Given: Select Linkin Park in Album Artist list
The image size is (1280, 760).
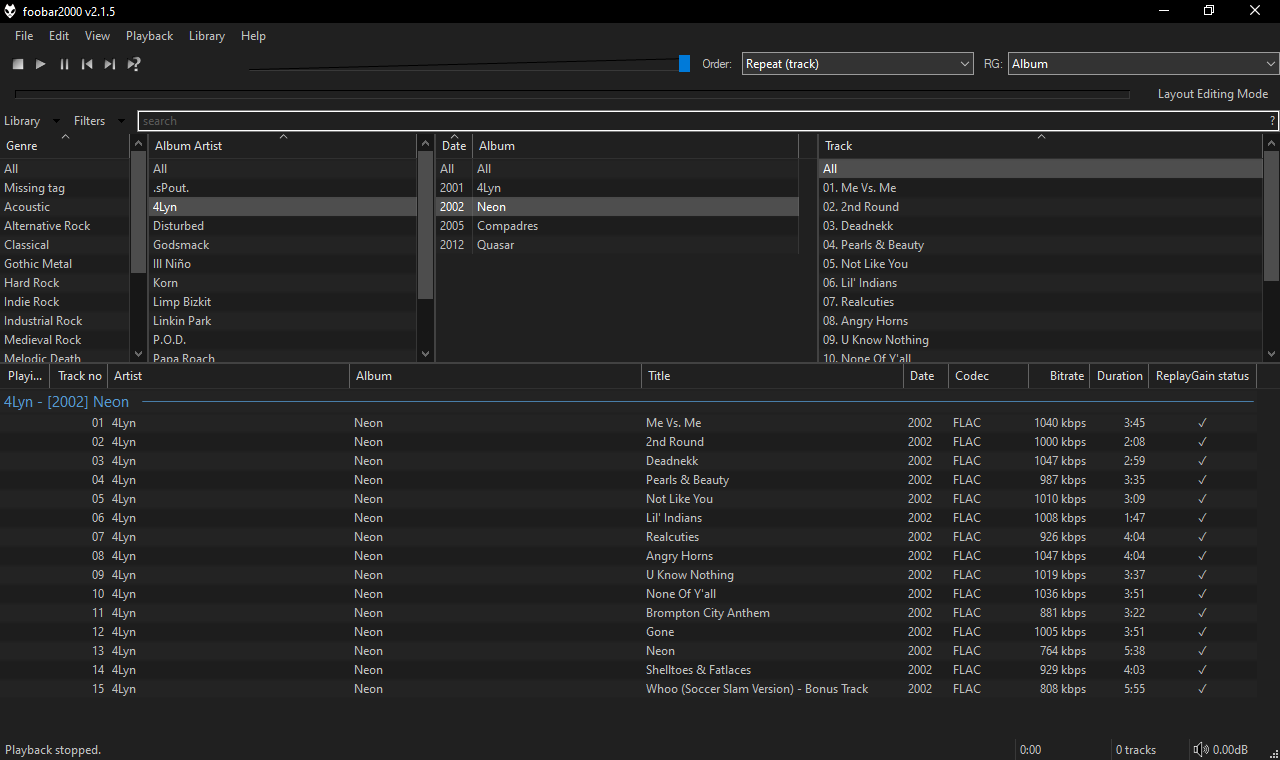Looking at the screenshot, I should [283, 321].
